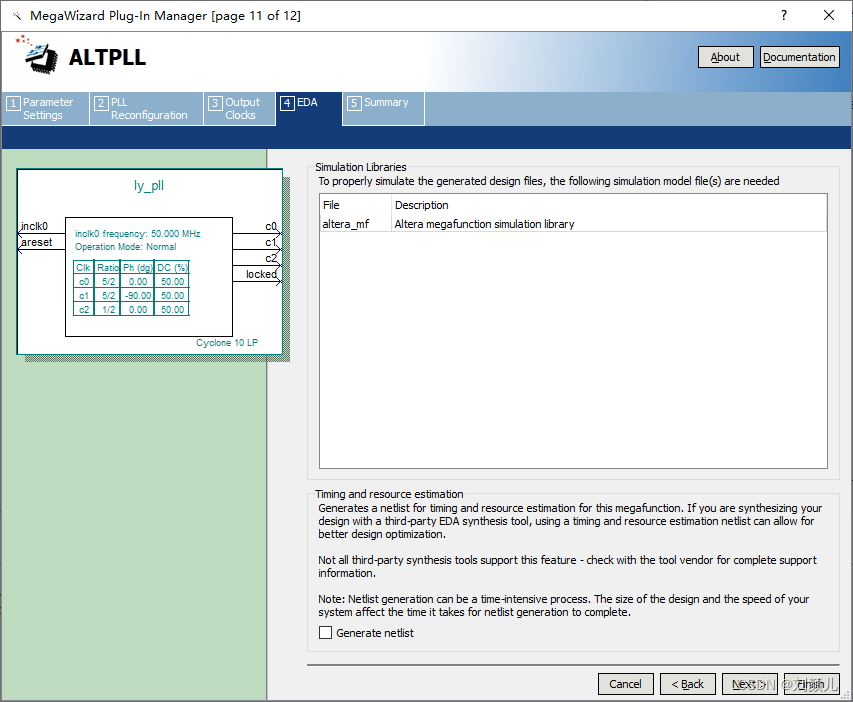The width and height of the screenshot is (853, 702).
Task: Click the areset input port label
Action: pos(36,242)
